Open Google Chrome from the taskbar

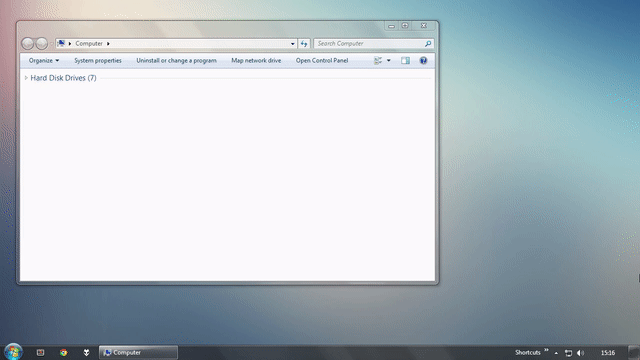pyautogui.click(x=63, y=352)
